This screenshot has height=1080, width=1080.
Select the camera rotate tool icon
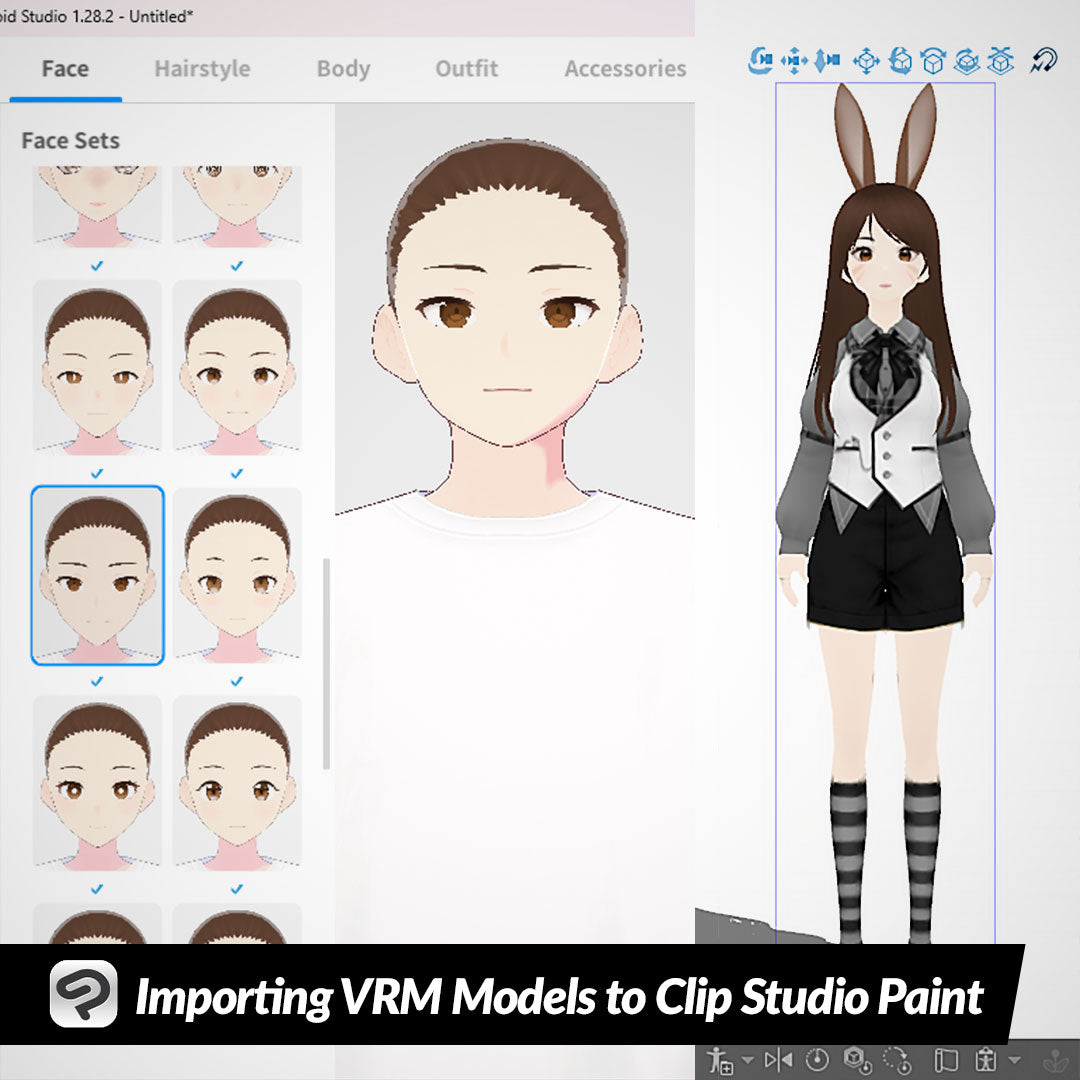point(760,61)
